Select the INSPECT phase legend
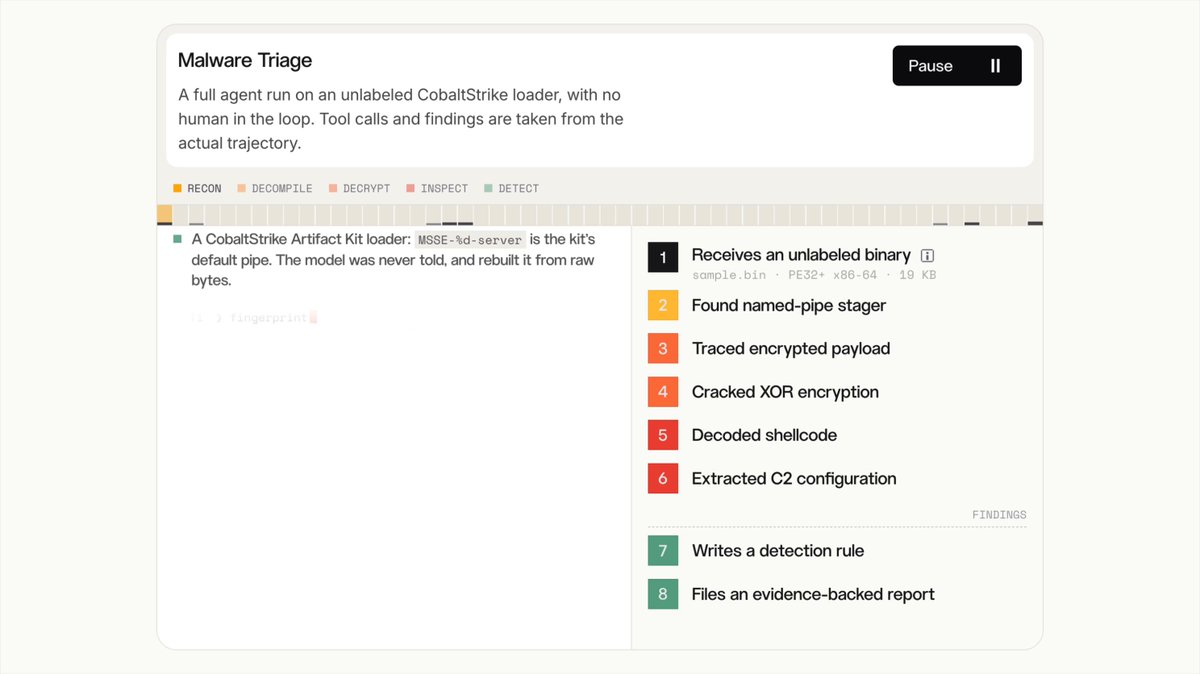The width and height of the screenshot is (1200, 674). (x=437, y=188)
